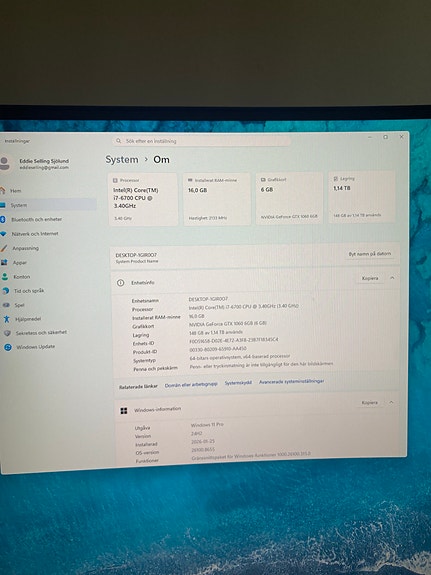Select the Anpassning brush icon
The height and width of the screenshot is (575, 431).
click(x=4, y=248)
